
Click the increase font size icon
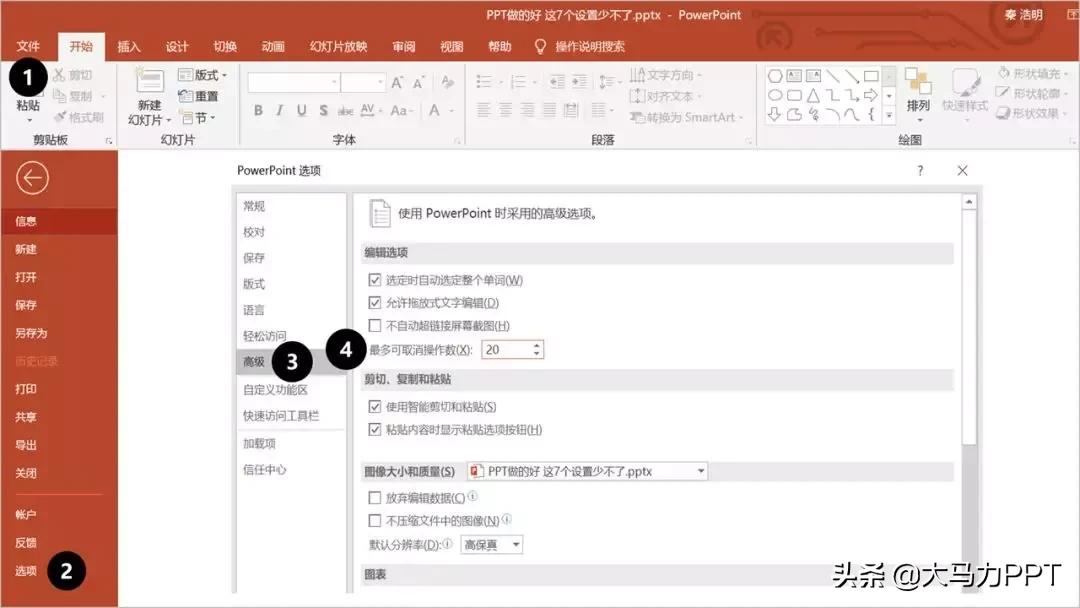pyautogui.click(x=397, y=83)
